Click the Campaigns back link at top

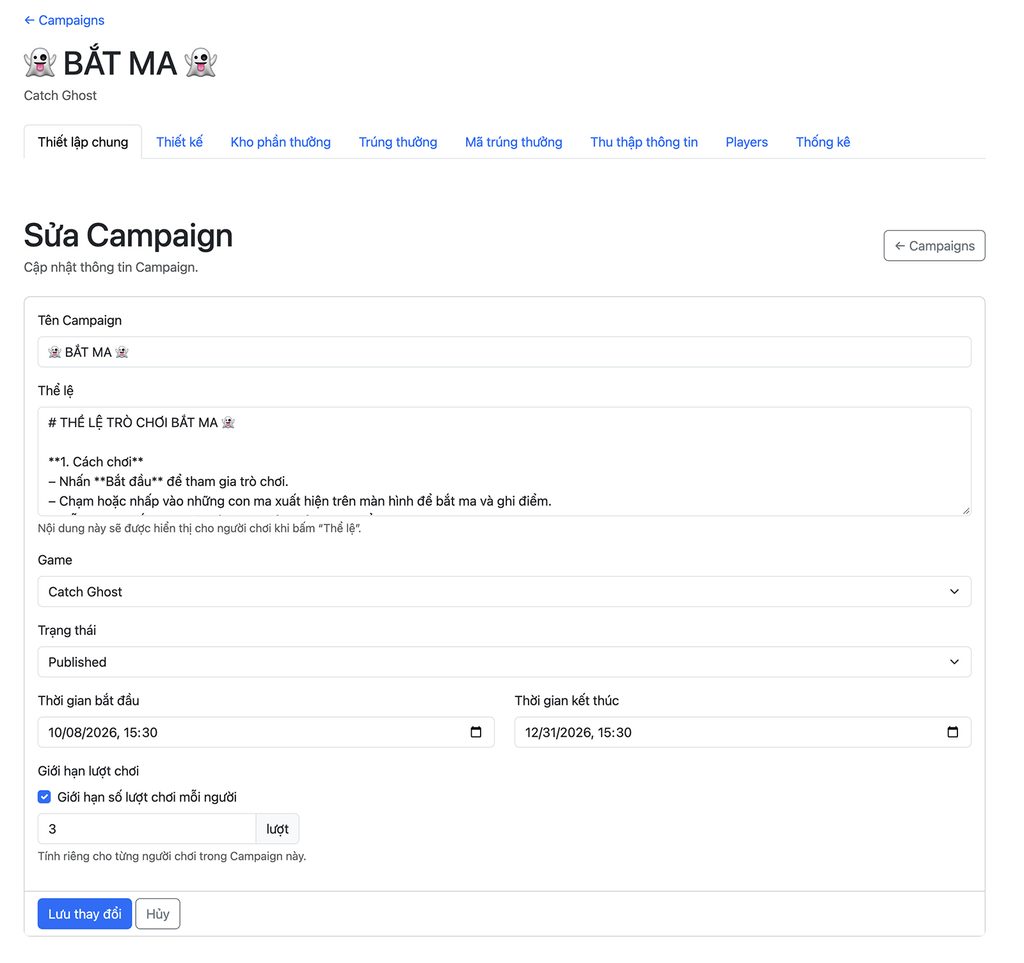coord(64,20)
